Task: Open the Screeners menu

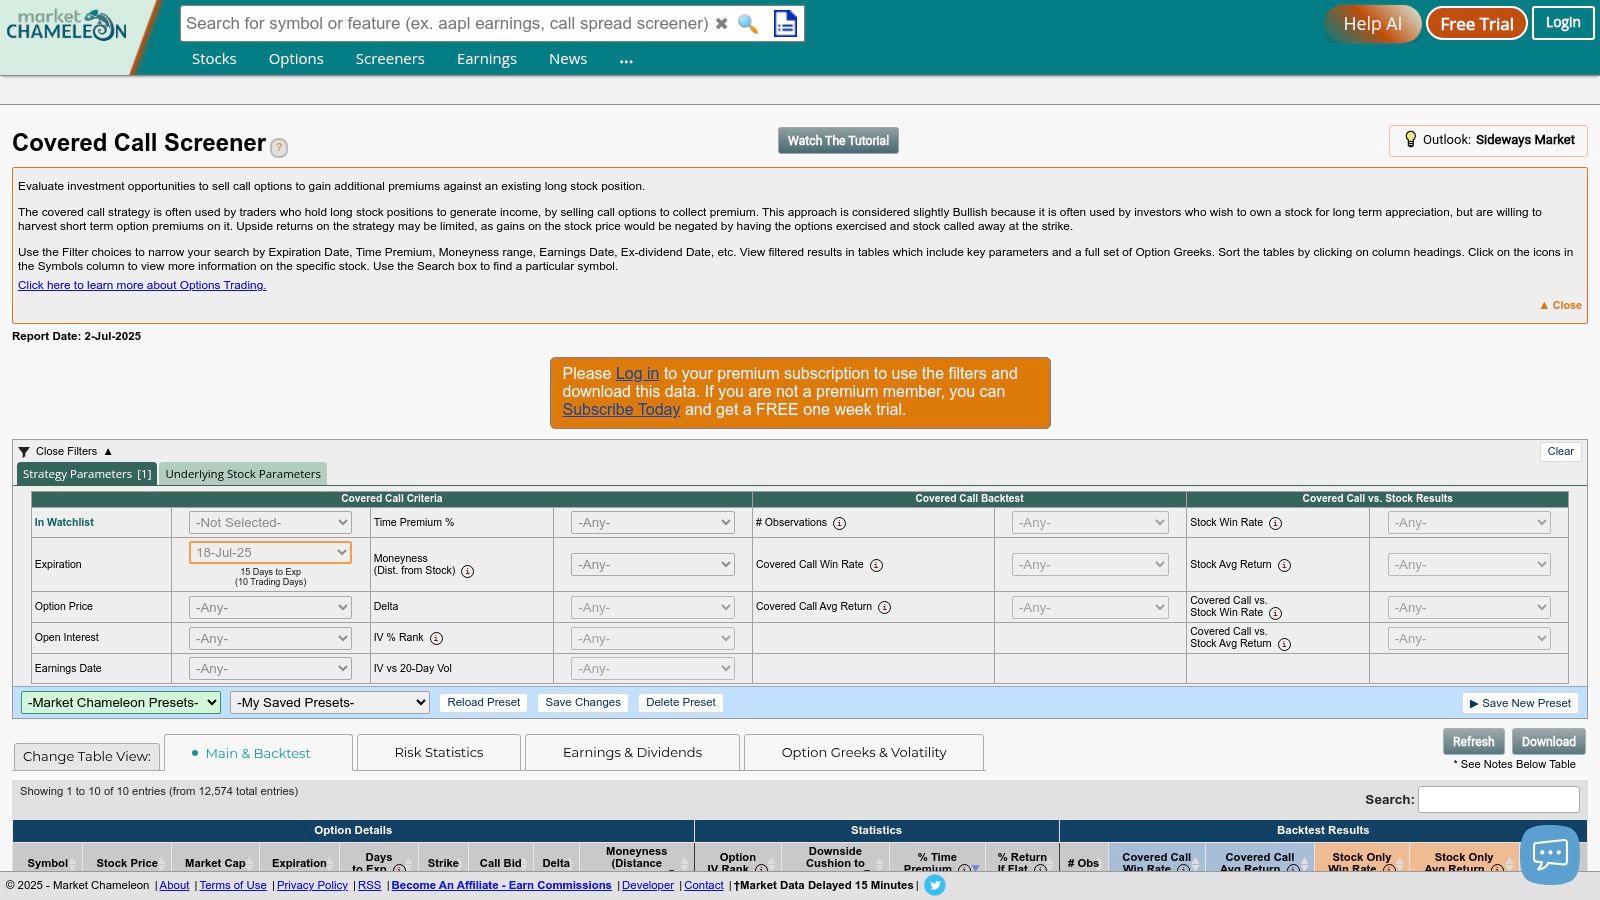Action: [390, 59]
